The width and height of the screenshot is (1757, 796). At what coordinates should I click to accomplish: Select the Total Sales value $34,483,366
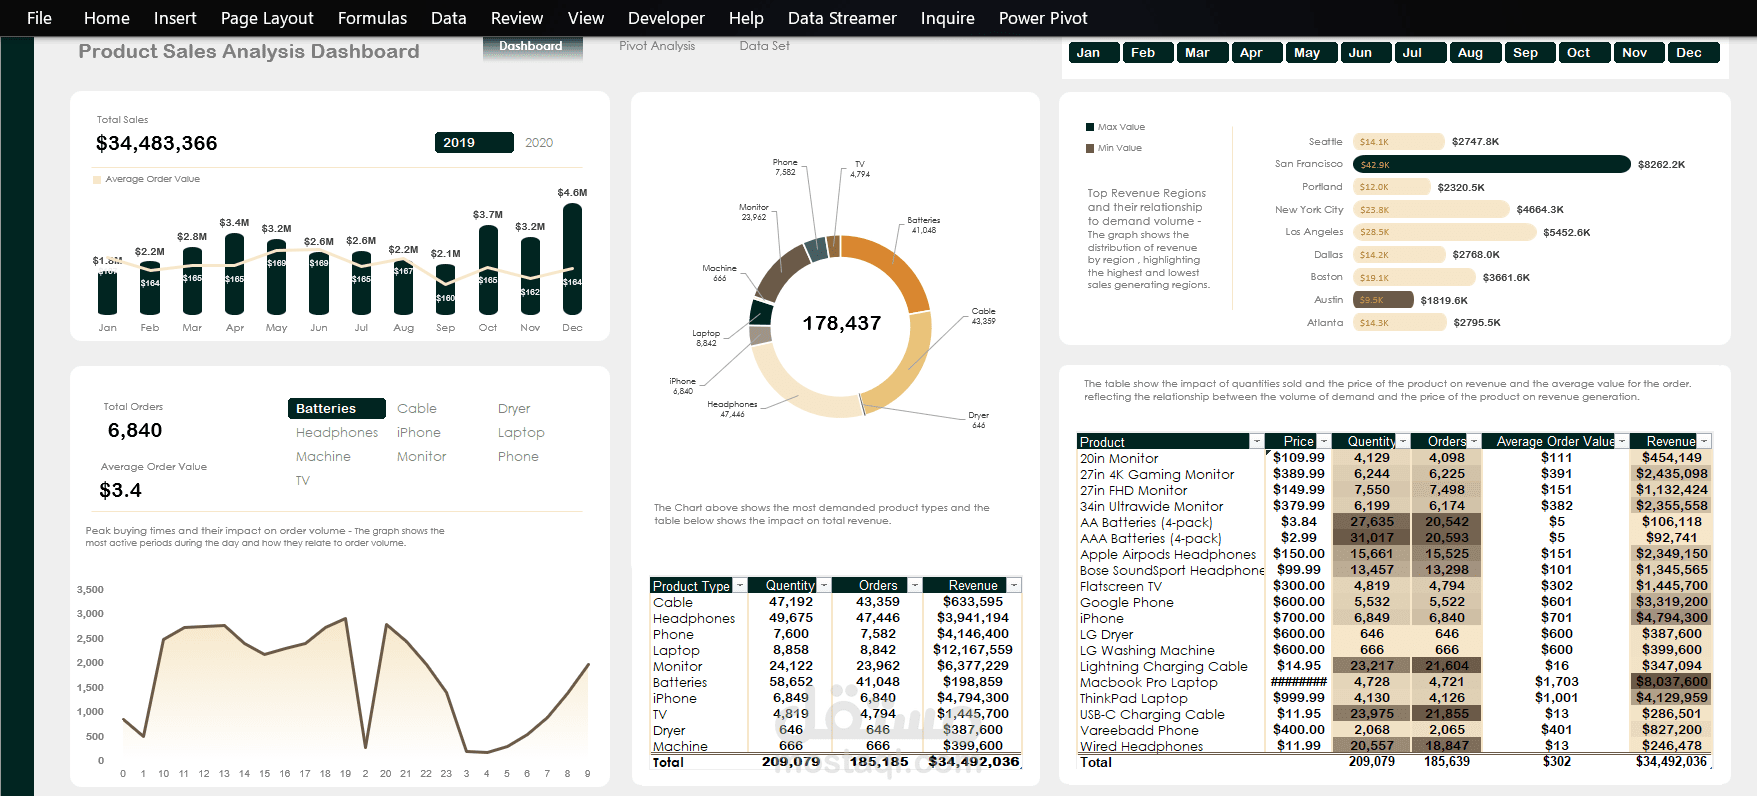[157, 143]
